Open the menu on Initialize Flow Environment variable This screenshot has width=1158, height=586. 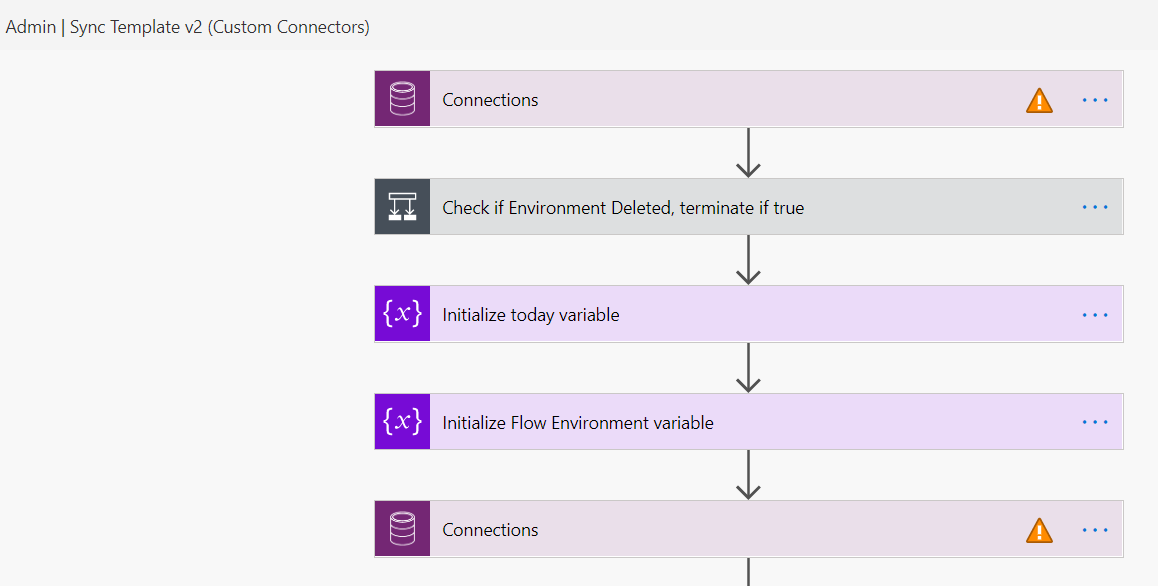1095,421
